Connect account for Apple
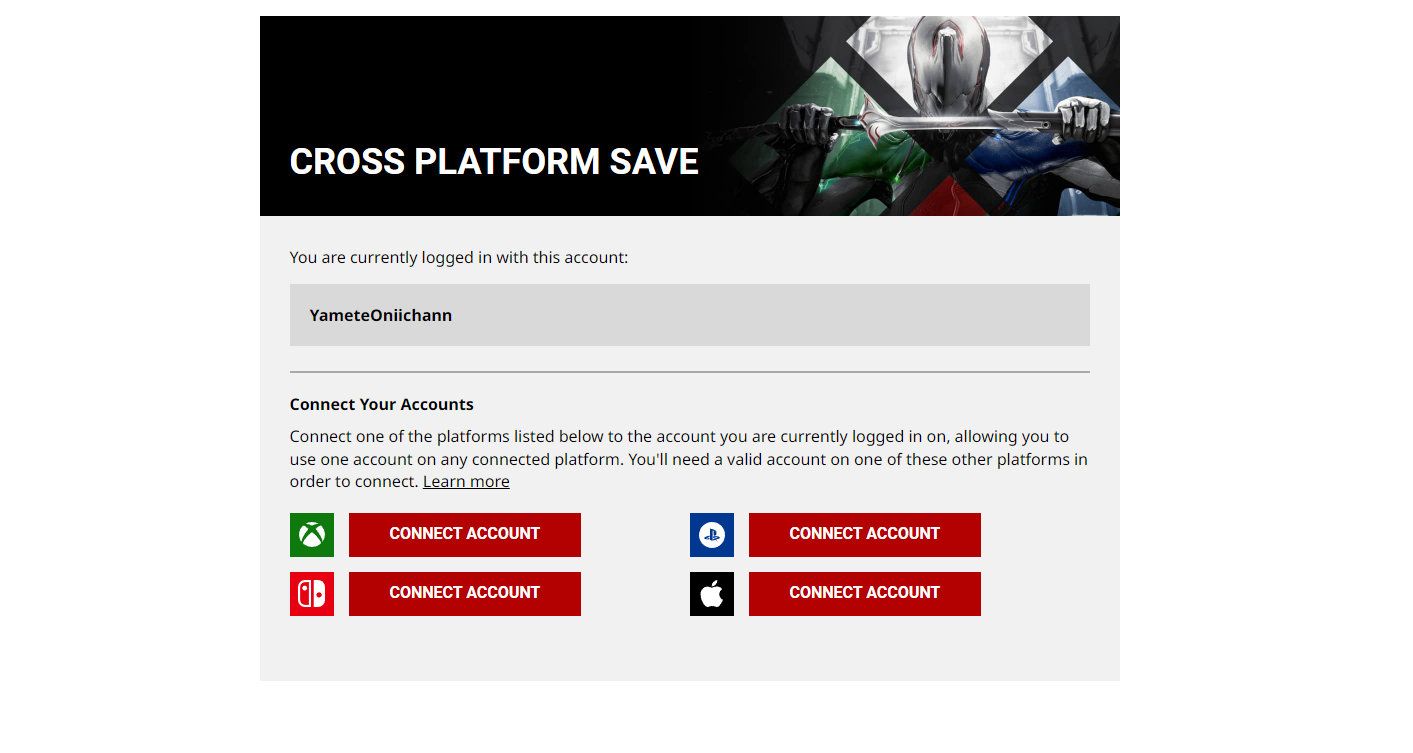This screenshot has width=1413, height=753. (865, 594)
